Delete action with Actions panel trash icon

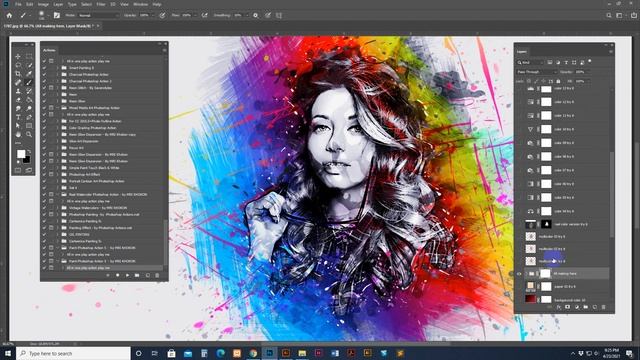coord(157,275)
